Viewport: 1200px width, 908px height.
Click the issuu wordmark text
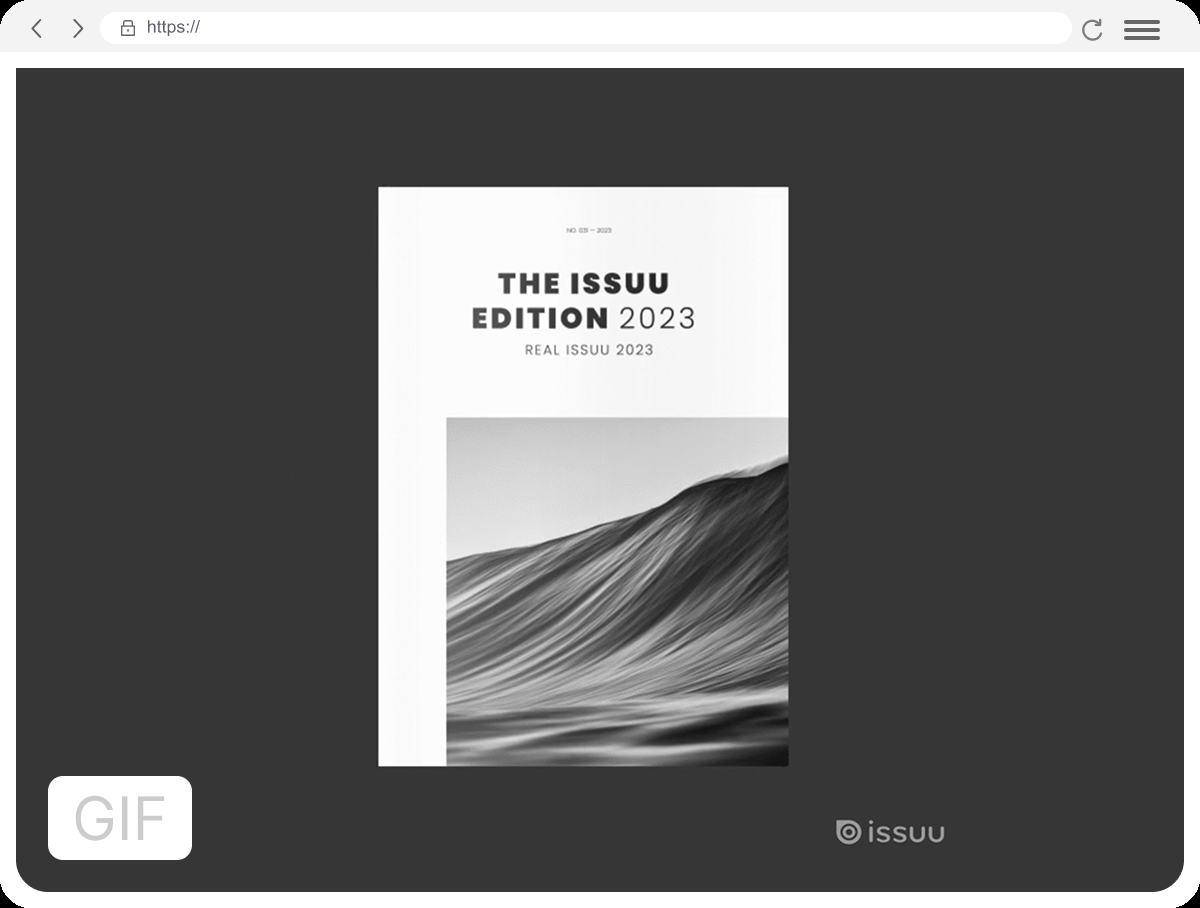click(x=906, y=832)
